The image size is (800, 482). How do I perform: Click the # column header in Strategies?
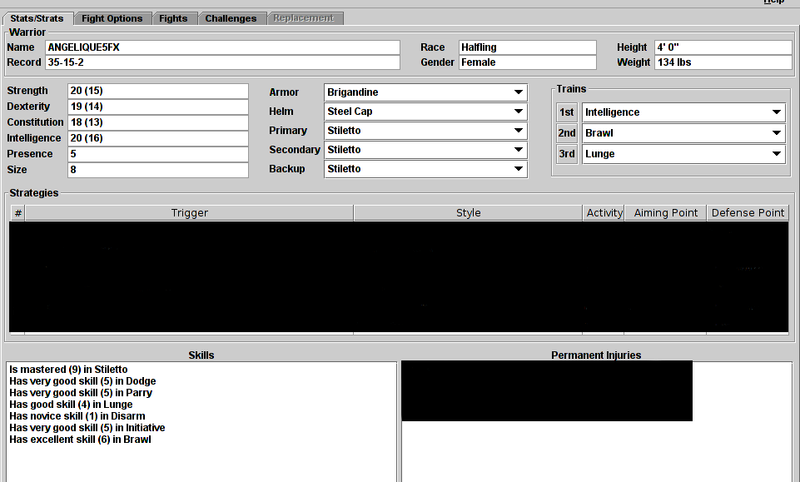(18, 213)
